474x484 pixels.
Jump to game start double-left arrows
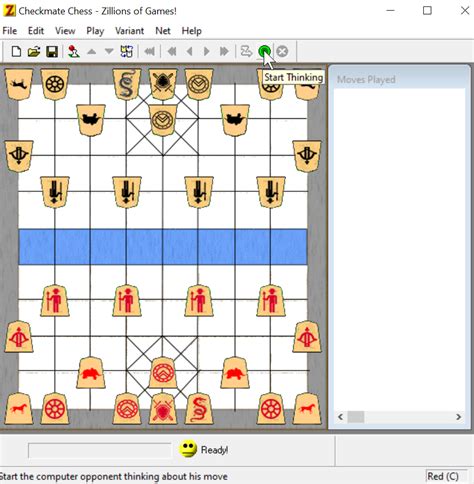[x=172, y=52]
